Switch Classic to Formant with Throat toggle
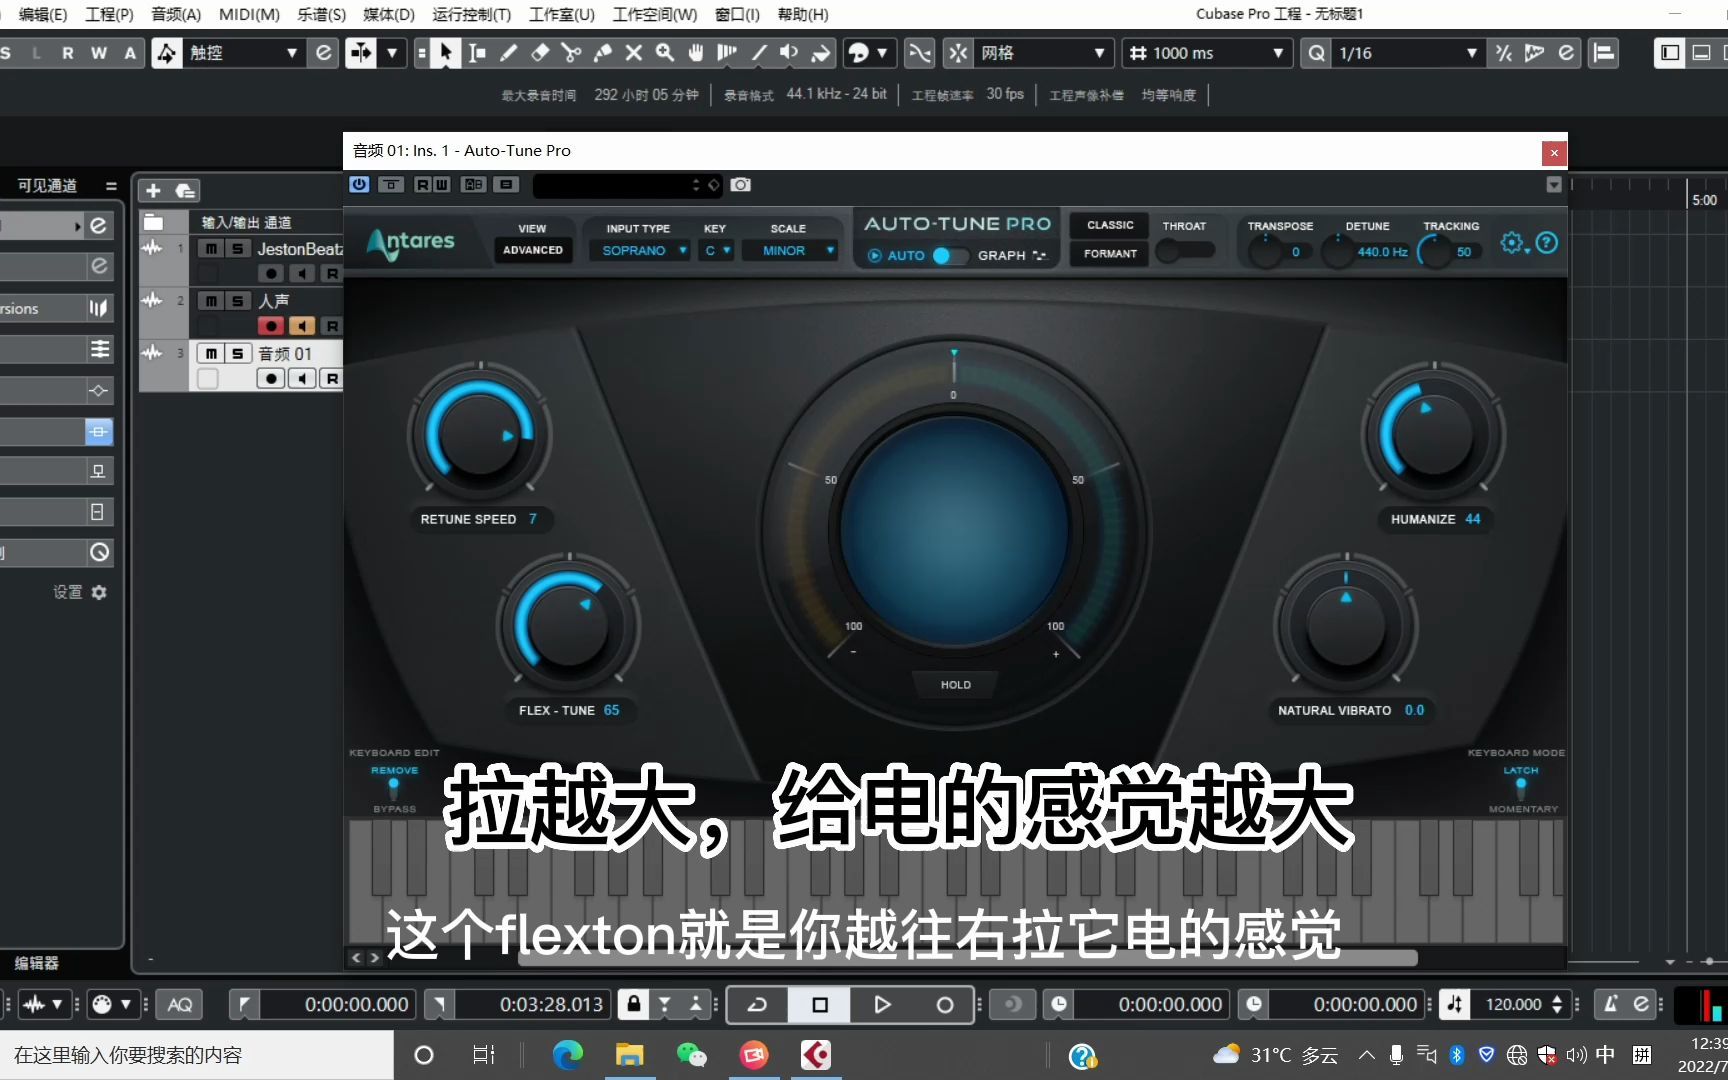 [1186, 251]
